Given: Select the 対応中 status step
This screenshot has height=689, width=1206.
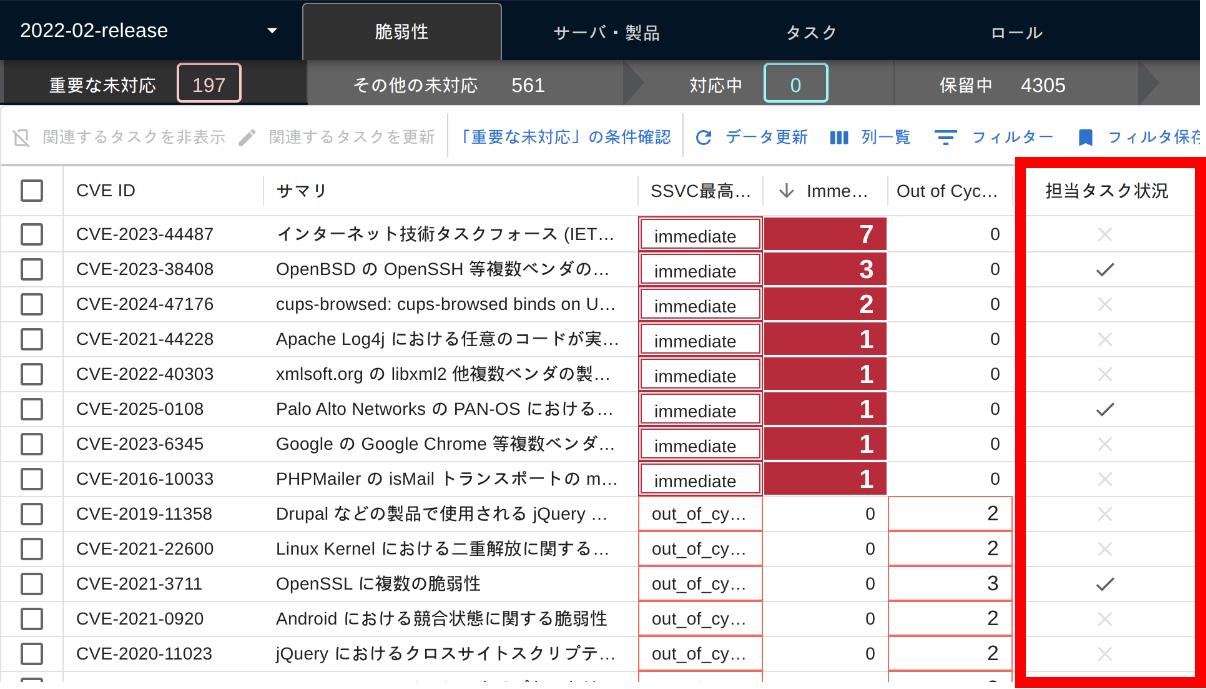Looking at the screenshot, I should point(758,85).
